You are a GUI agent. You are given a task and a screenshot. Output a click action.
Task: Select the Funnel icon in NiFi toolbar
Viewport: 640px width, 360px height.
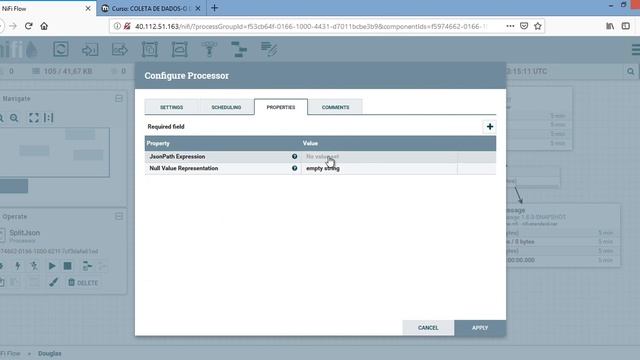click(209, 49)
